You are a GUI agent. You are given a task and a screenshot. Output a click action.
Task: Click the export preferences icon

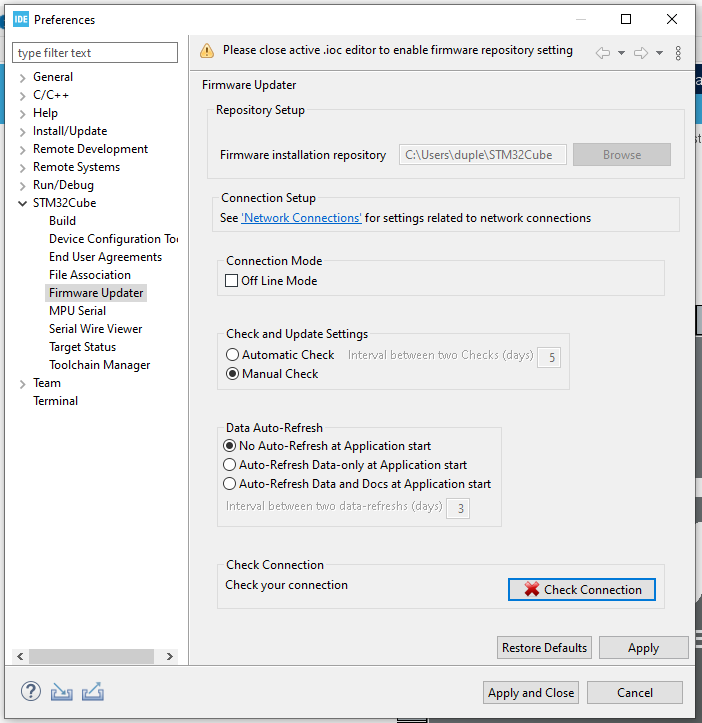click(x=93, y=692)
